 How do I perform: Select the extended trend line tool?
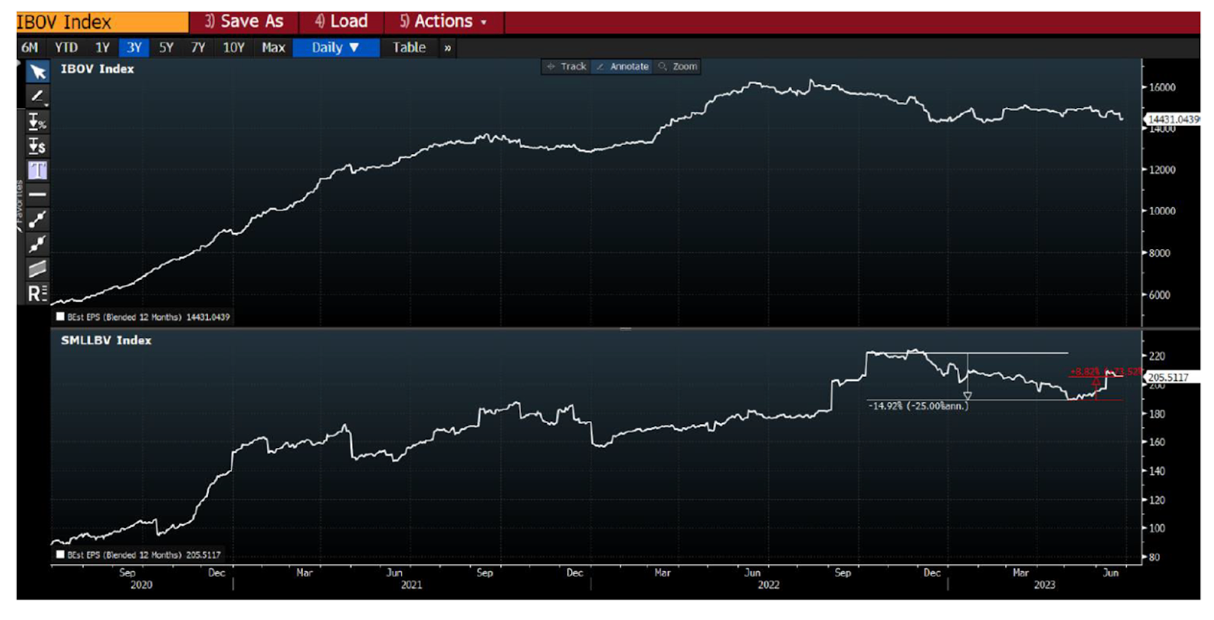37,243
